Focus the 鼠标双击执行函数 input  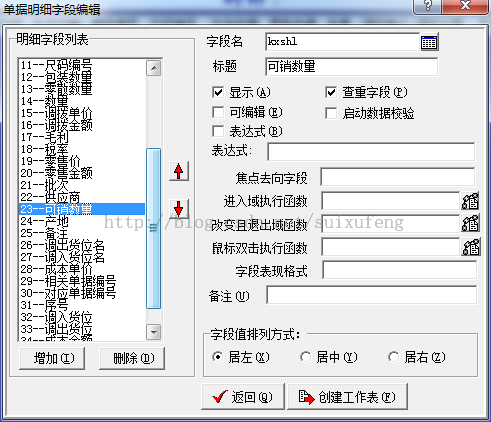click(391, 247)
